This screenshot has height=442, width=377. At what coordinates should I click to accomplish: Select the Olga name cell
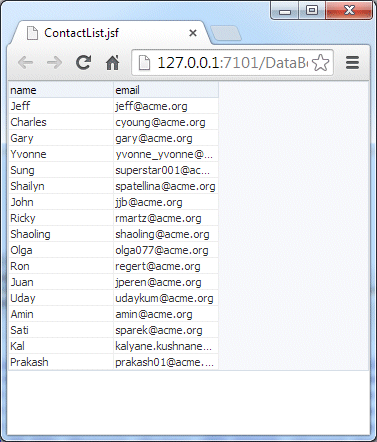pos(61,250)
